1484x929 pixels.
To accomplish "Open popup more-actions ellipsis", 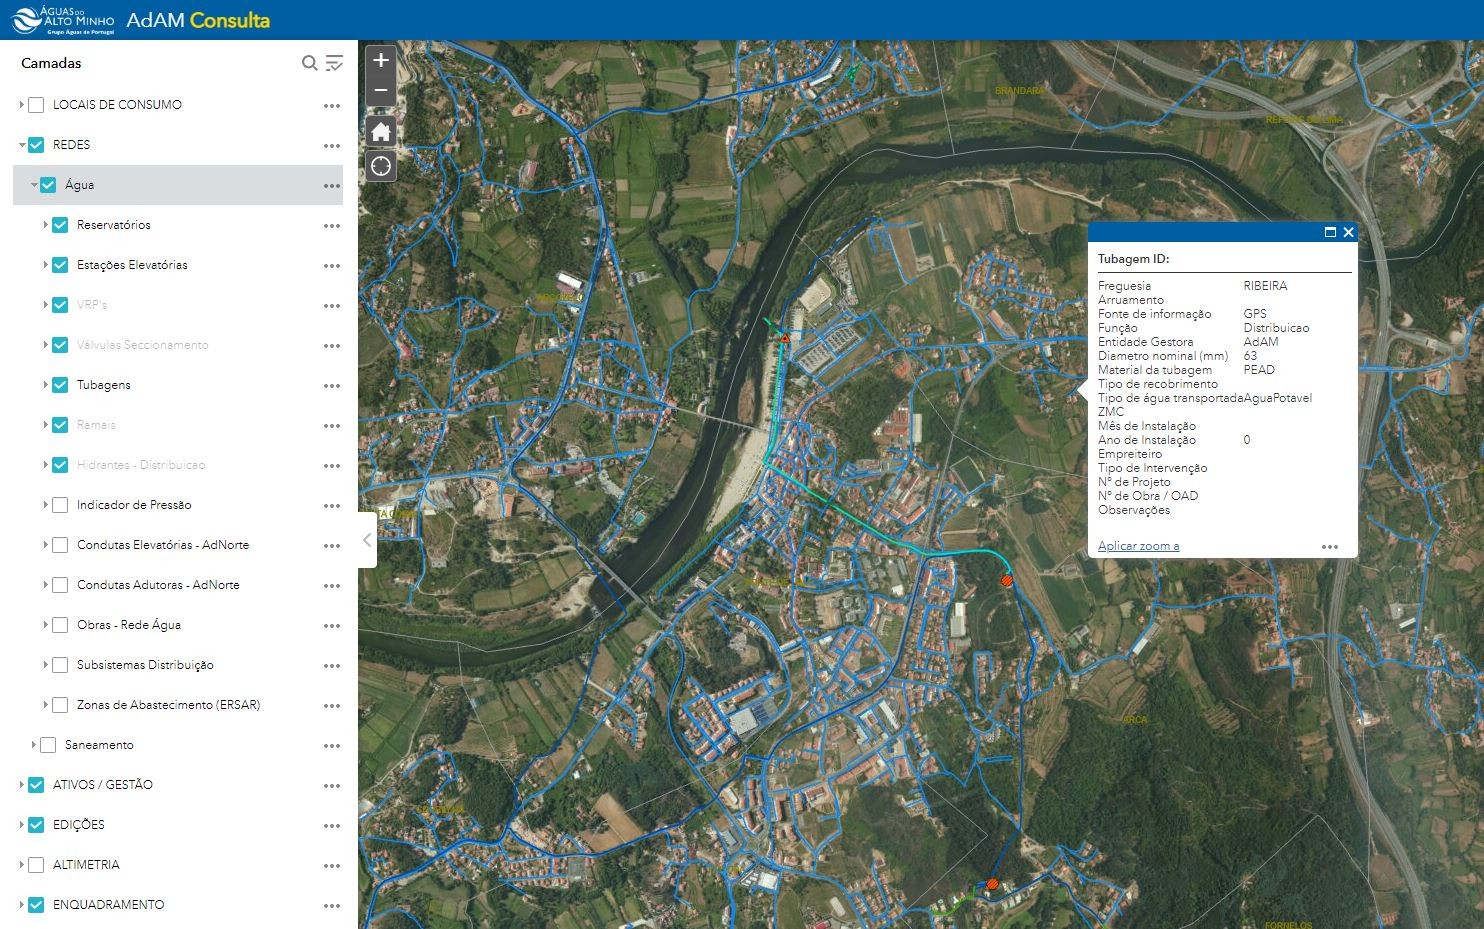I will [x=1329, y=547].
